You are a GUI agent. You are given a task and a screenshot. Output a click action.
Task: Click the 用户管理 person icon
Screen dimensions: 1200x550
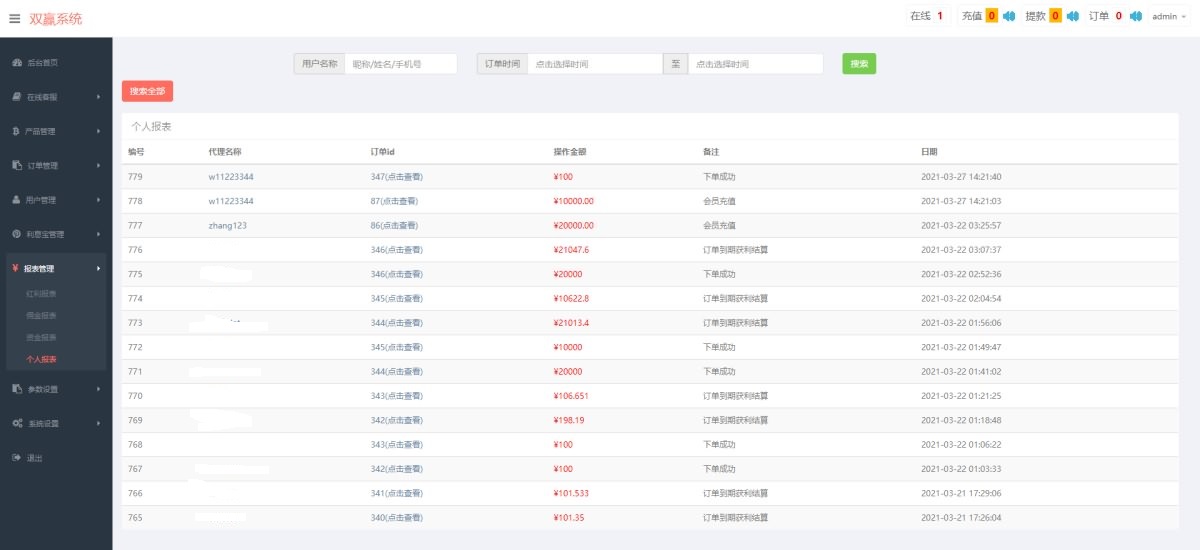tap(16, 200)
